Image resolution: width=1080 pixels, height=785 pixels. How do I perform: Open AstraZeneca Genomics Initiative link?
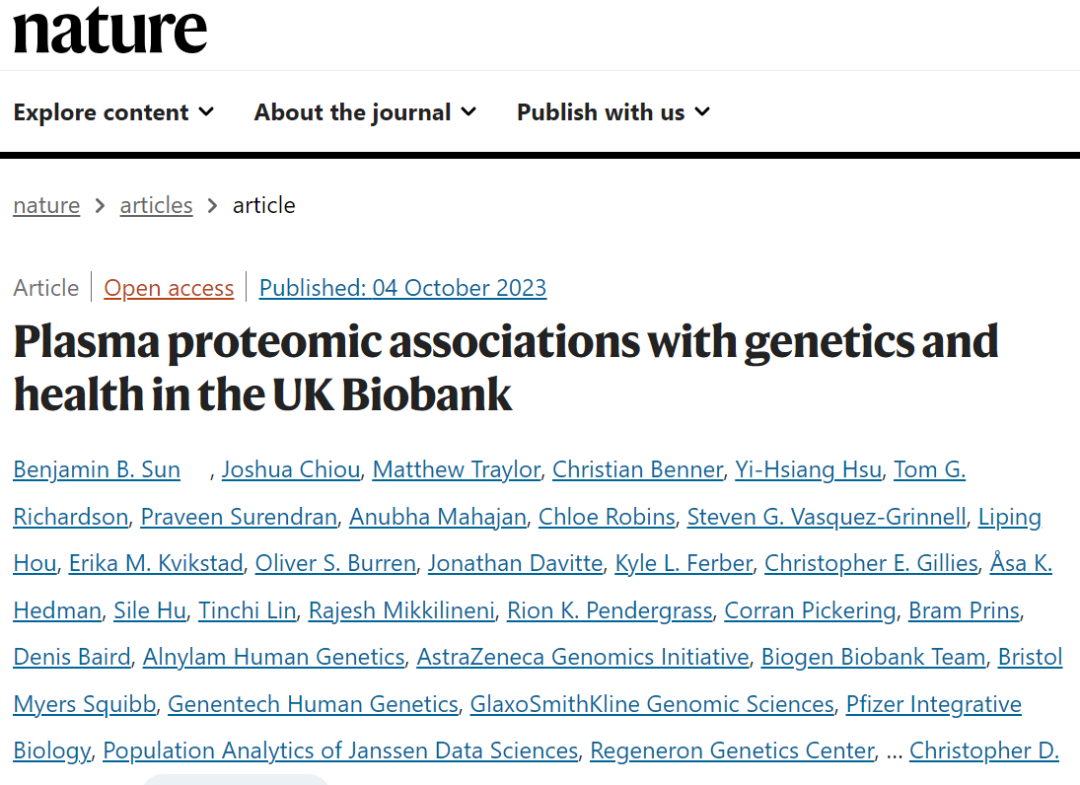582,657
